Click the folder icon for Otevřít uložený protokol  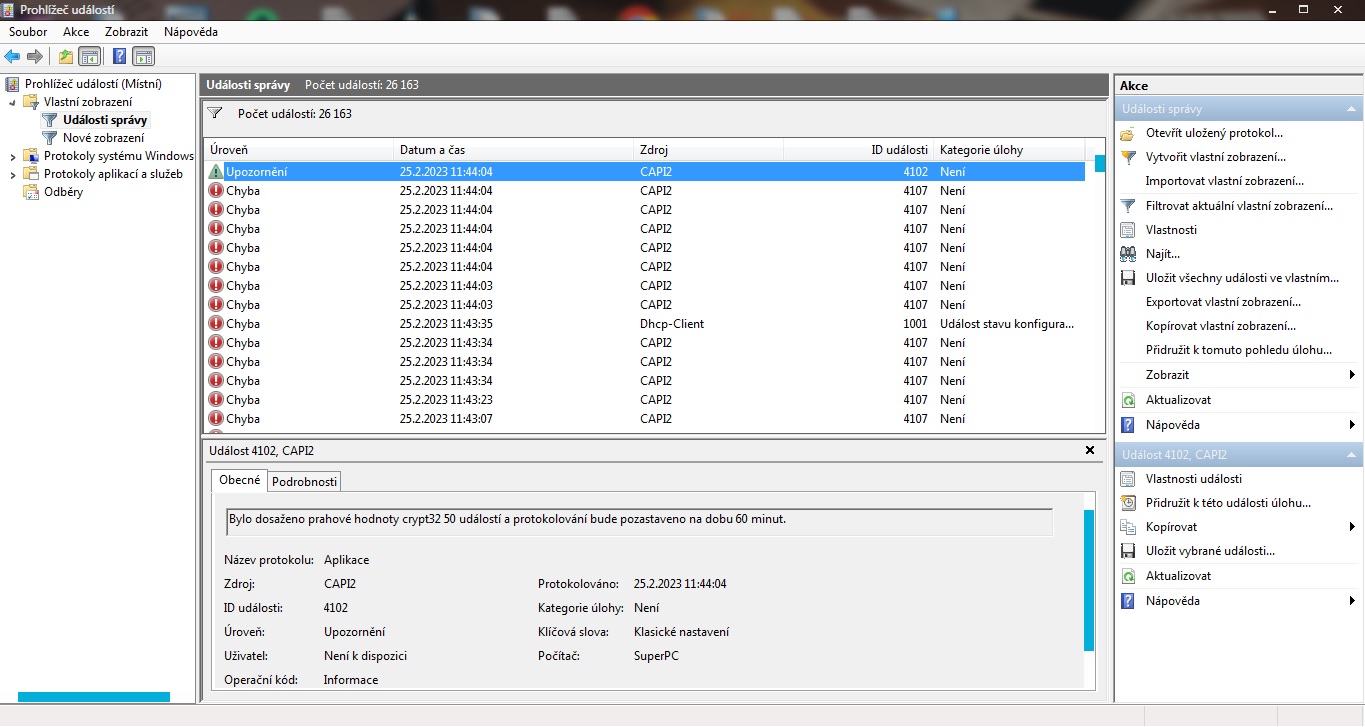(x=1128, y=133)
